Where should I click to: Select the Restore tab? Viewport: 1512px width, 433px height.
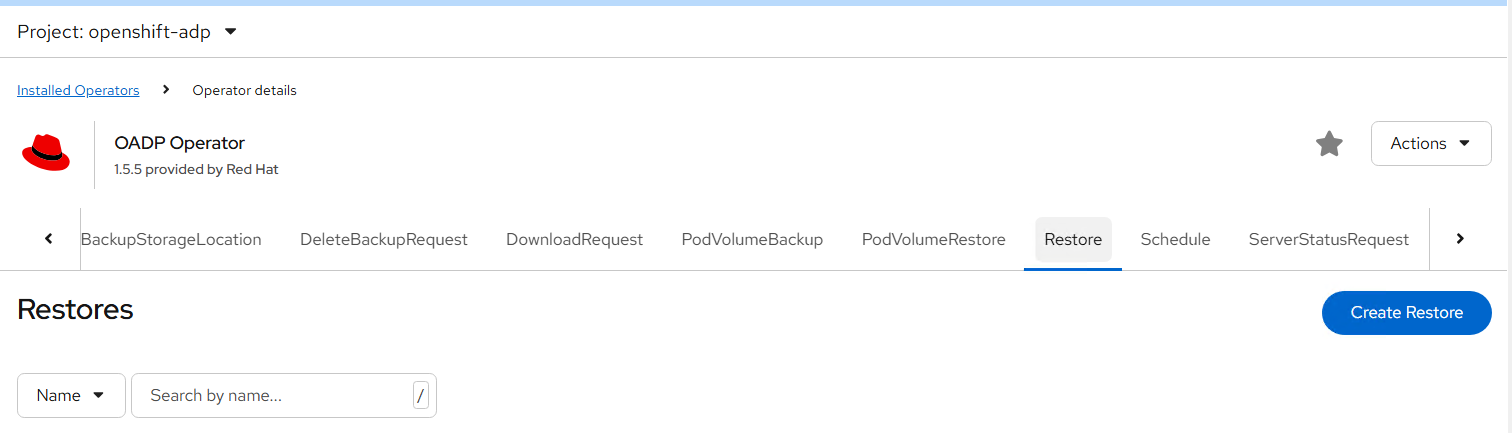coord(1073,240)
